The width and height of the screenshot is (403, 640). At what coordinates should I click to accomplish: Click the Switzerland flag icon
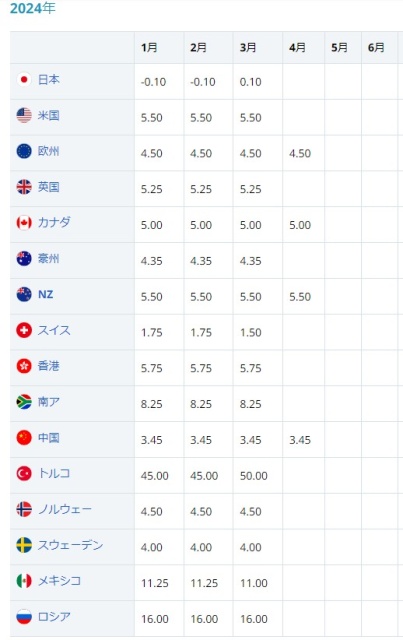pyautogui.click(x=24, y=330)
